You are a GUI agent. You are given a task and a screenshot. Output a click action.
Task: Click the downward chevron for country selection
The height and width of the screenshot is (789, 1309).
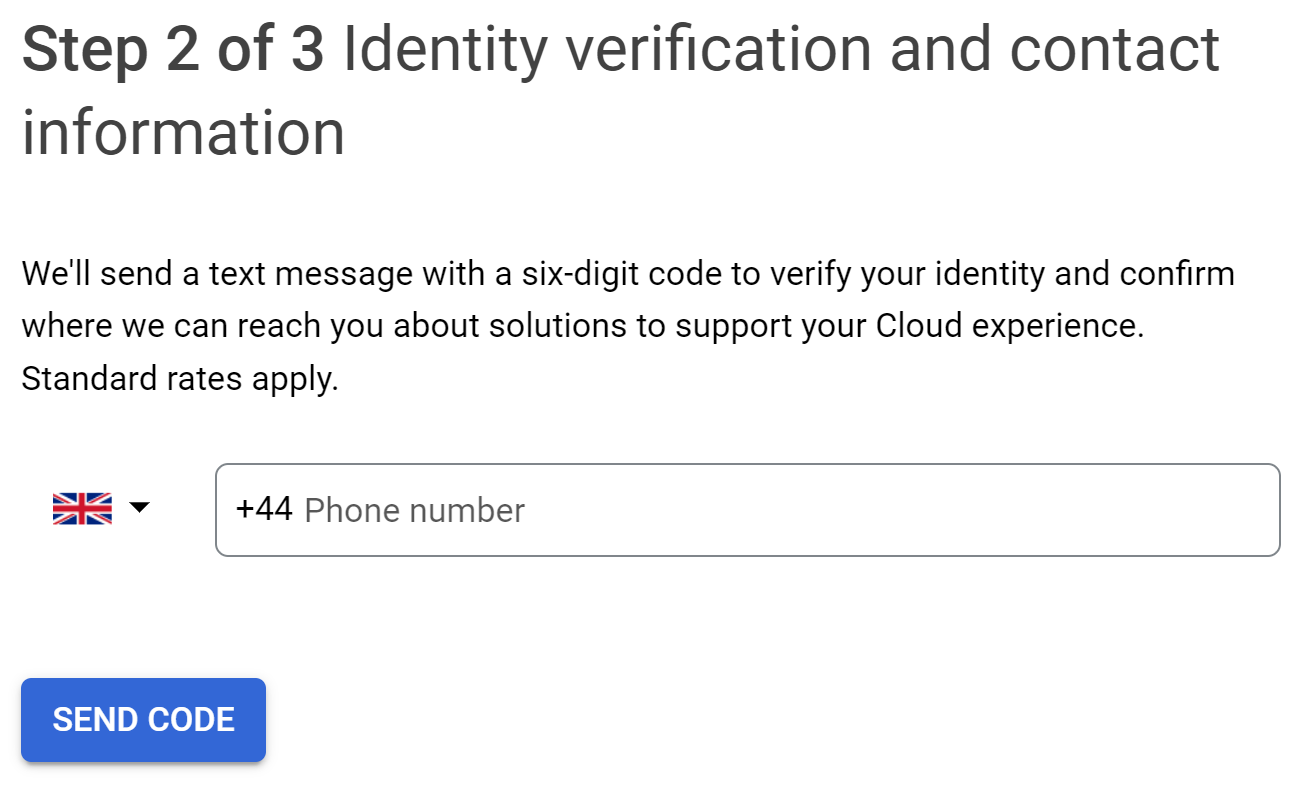tap(140, 508)
